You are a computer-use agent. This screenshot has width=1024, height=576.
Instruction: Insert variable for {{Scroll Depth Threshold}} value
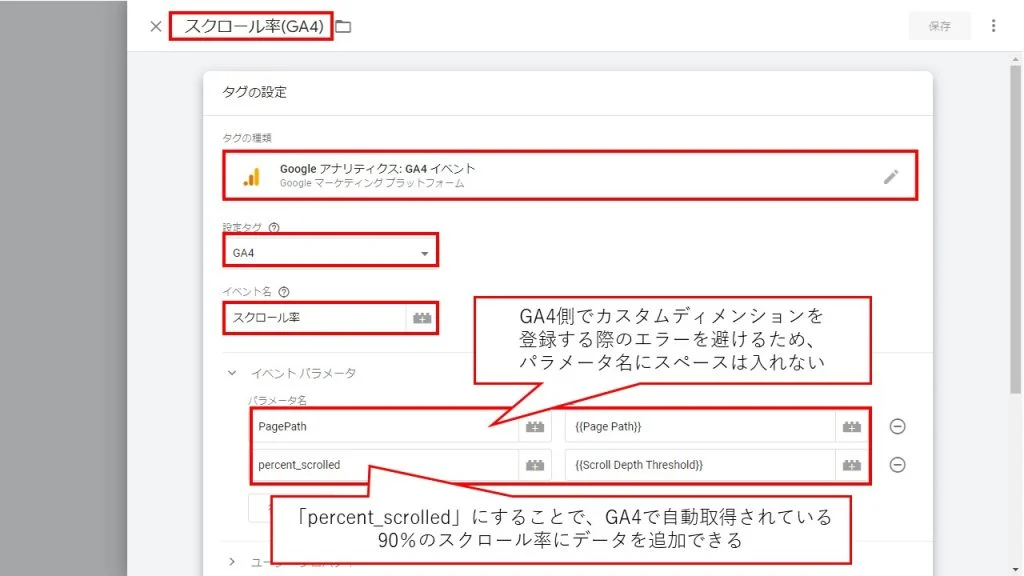[852, 465]
